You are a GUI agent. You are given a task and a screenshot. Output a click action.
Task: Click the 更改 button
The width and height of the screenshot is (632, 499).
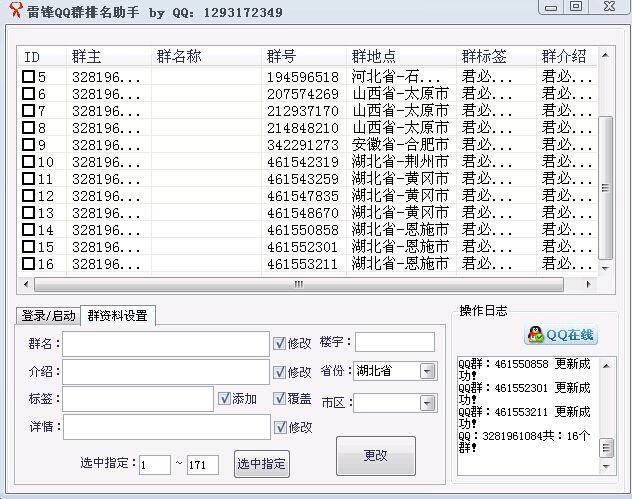pyautogui.click(x=376, y=456)
